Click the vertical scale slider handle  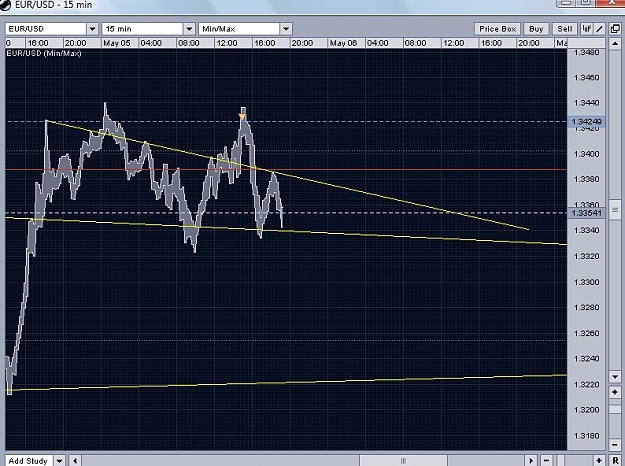tap(615, 210)
